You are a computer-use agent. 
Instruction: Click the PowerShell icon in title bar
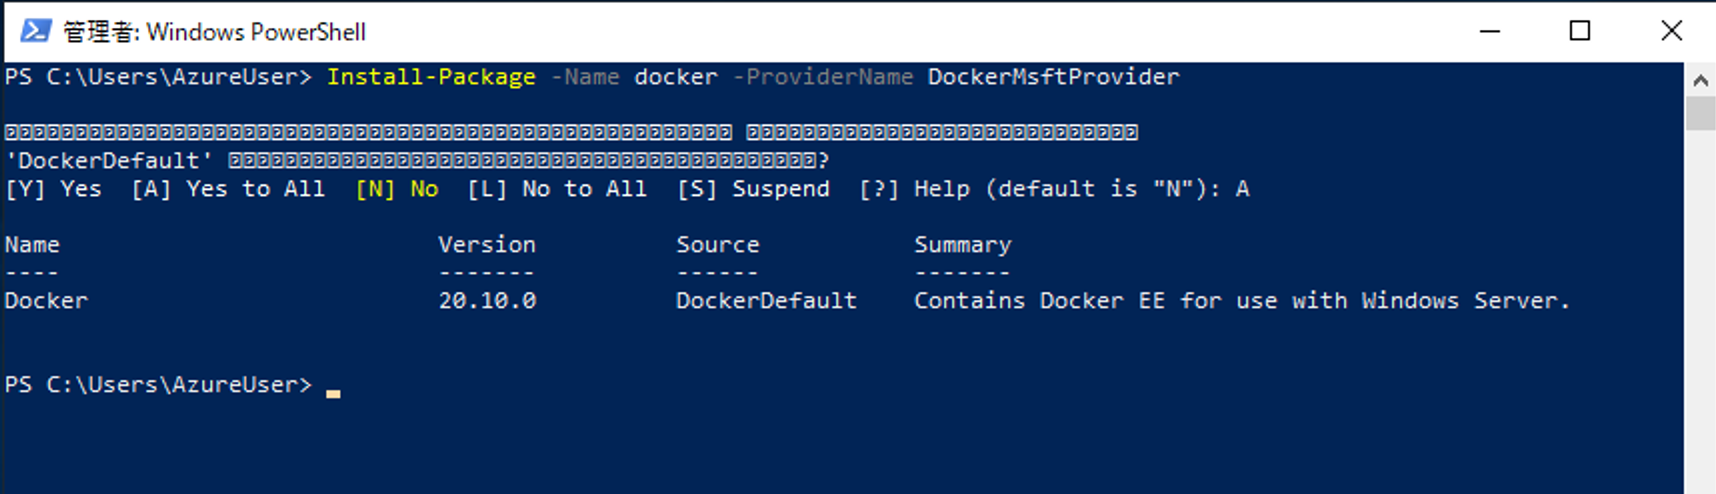[x=36, y=31]
